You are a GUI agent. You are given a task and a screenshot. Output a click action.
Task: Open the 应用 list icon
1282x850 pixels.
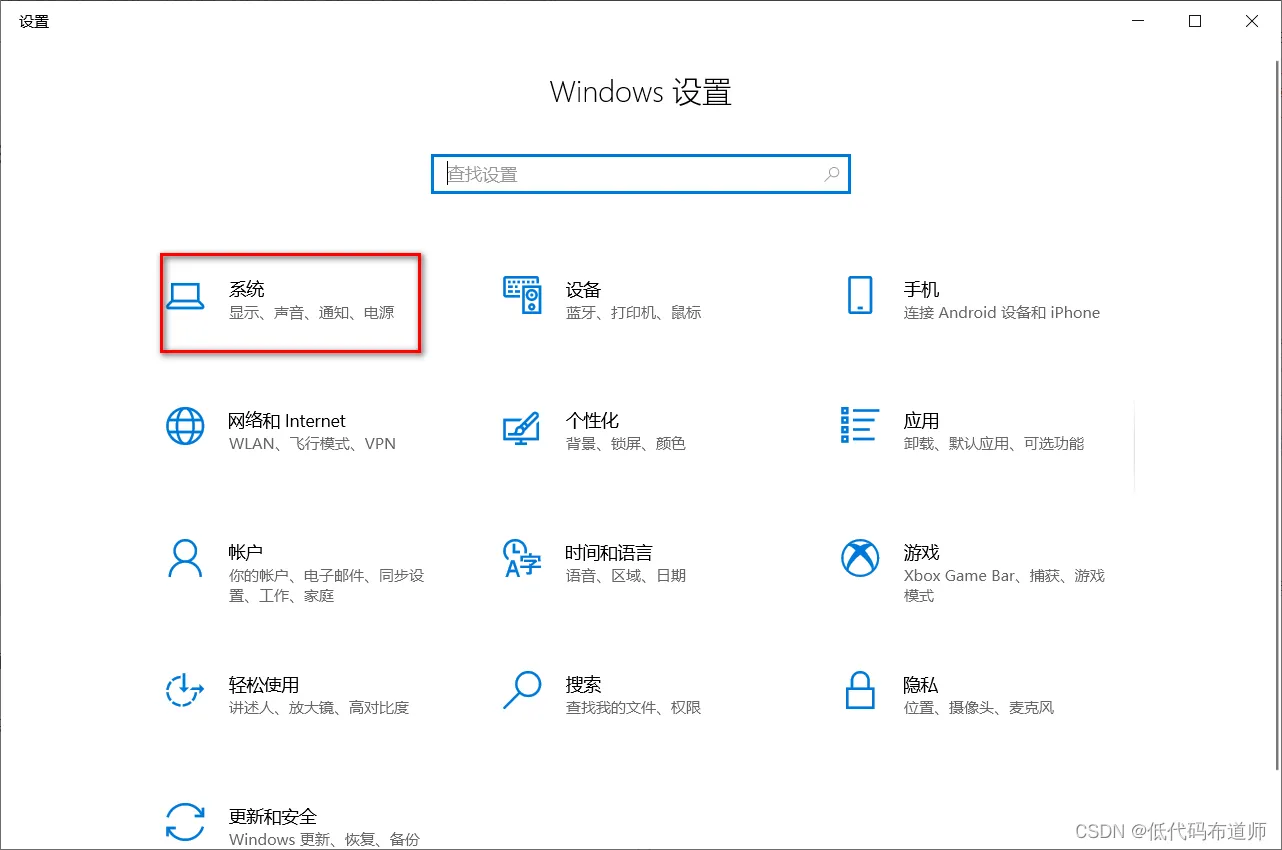[860, 425]
